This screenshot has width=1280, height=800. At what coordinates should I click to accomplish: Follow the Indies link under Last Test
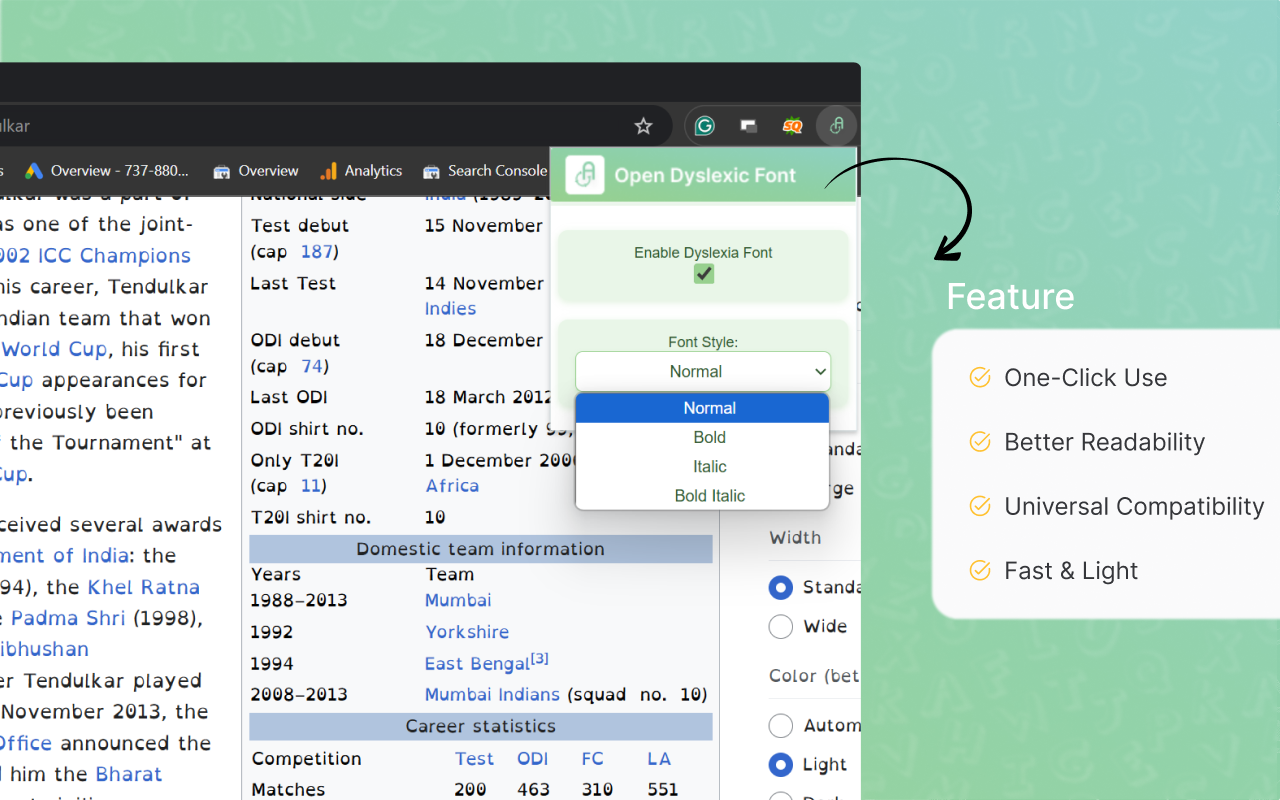(450, 308)
